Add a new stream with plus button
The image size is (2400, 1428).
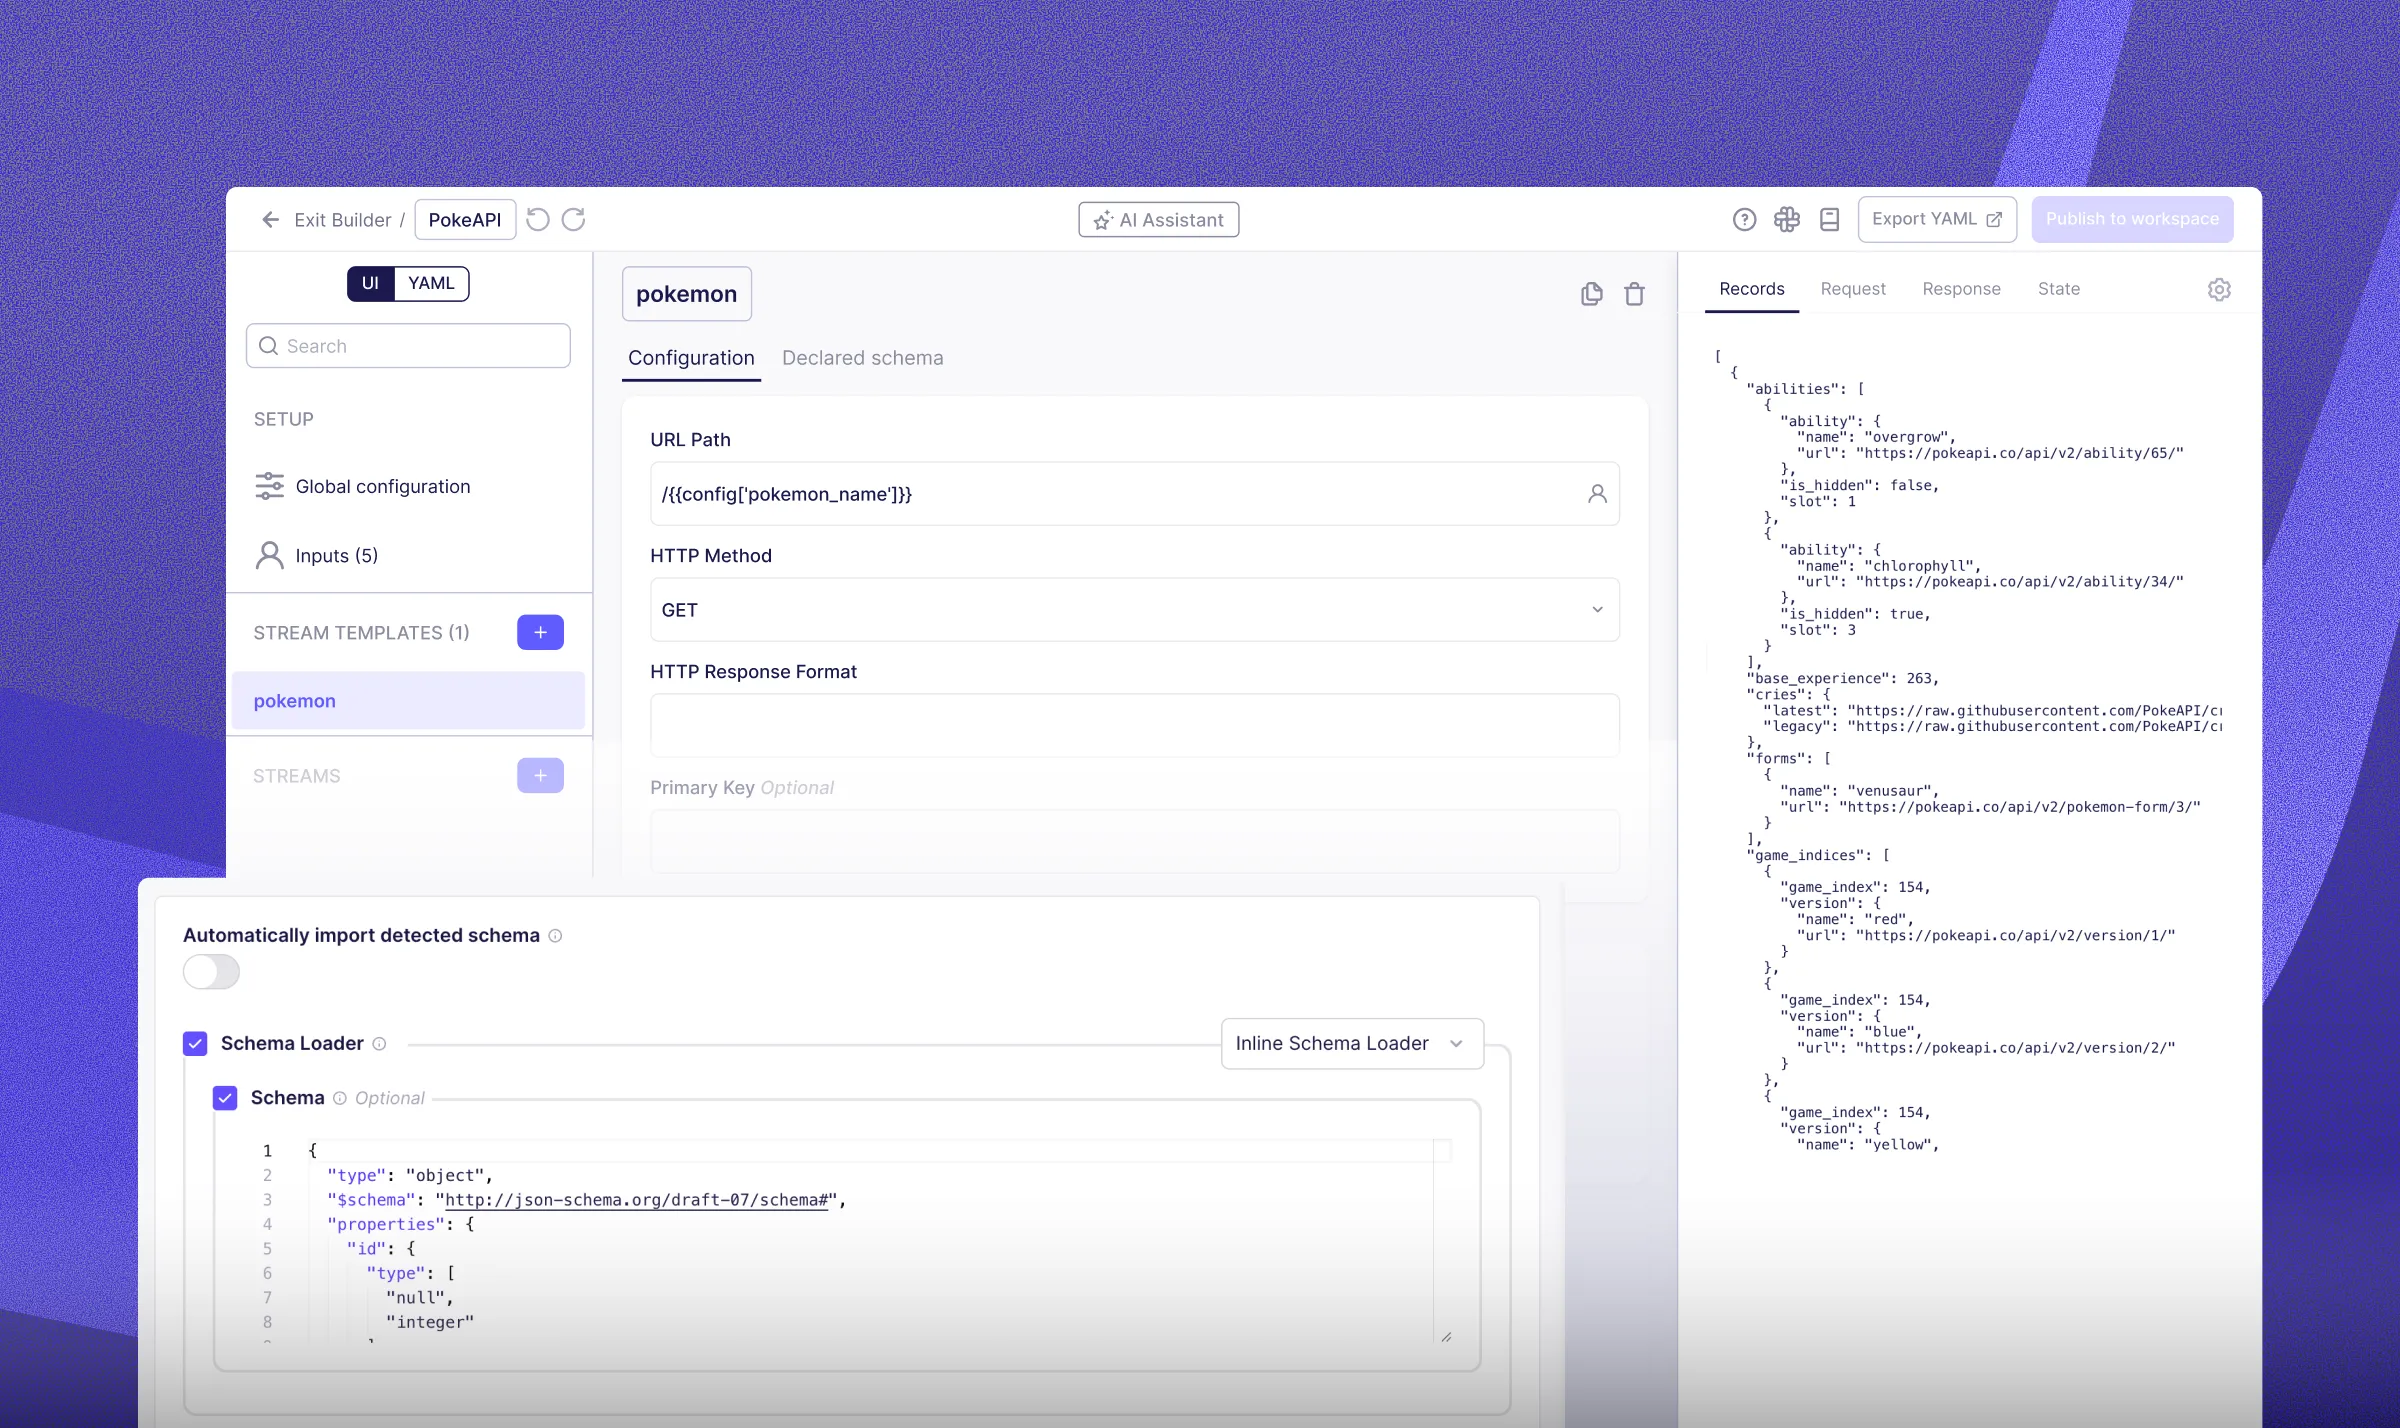(x=540, y=776)
